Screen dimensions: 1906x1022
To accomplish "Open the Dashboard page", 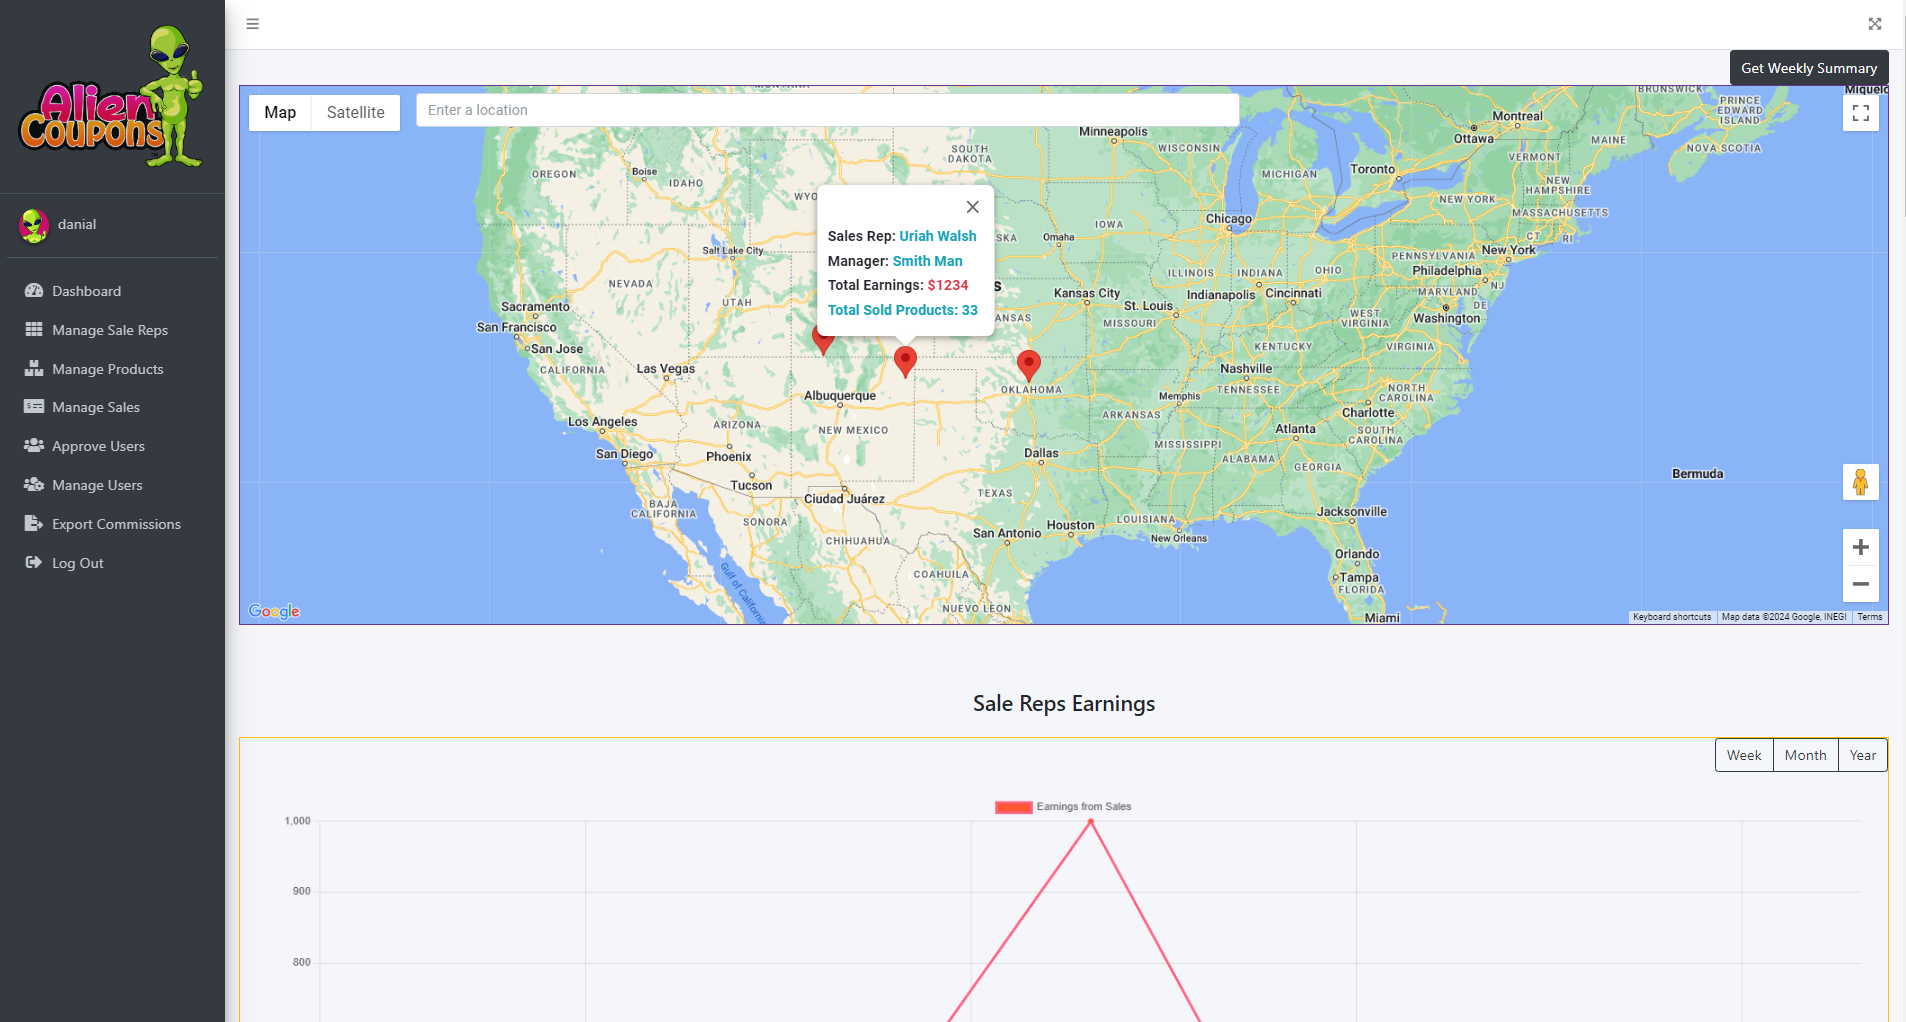I will pyautogui.click(x=86, y=291).
